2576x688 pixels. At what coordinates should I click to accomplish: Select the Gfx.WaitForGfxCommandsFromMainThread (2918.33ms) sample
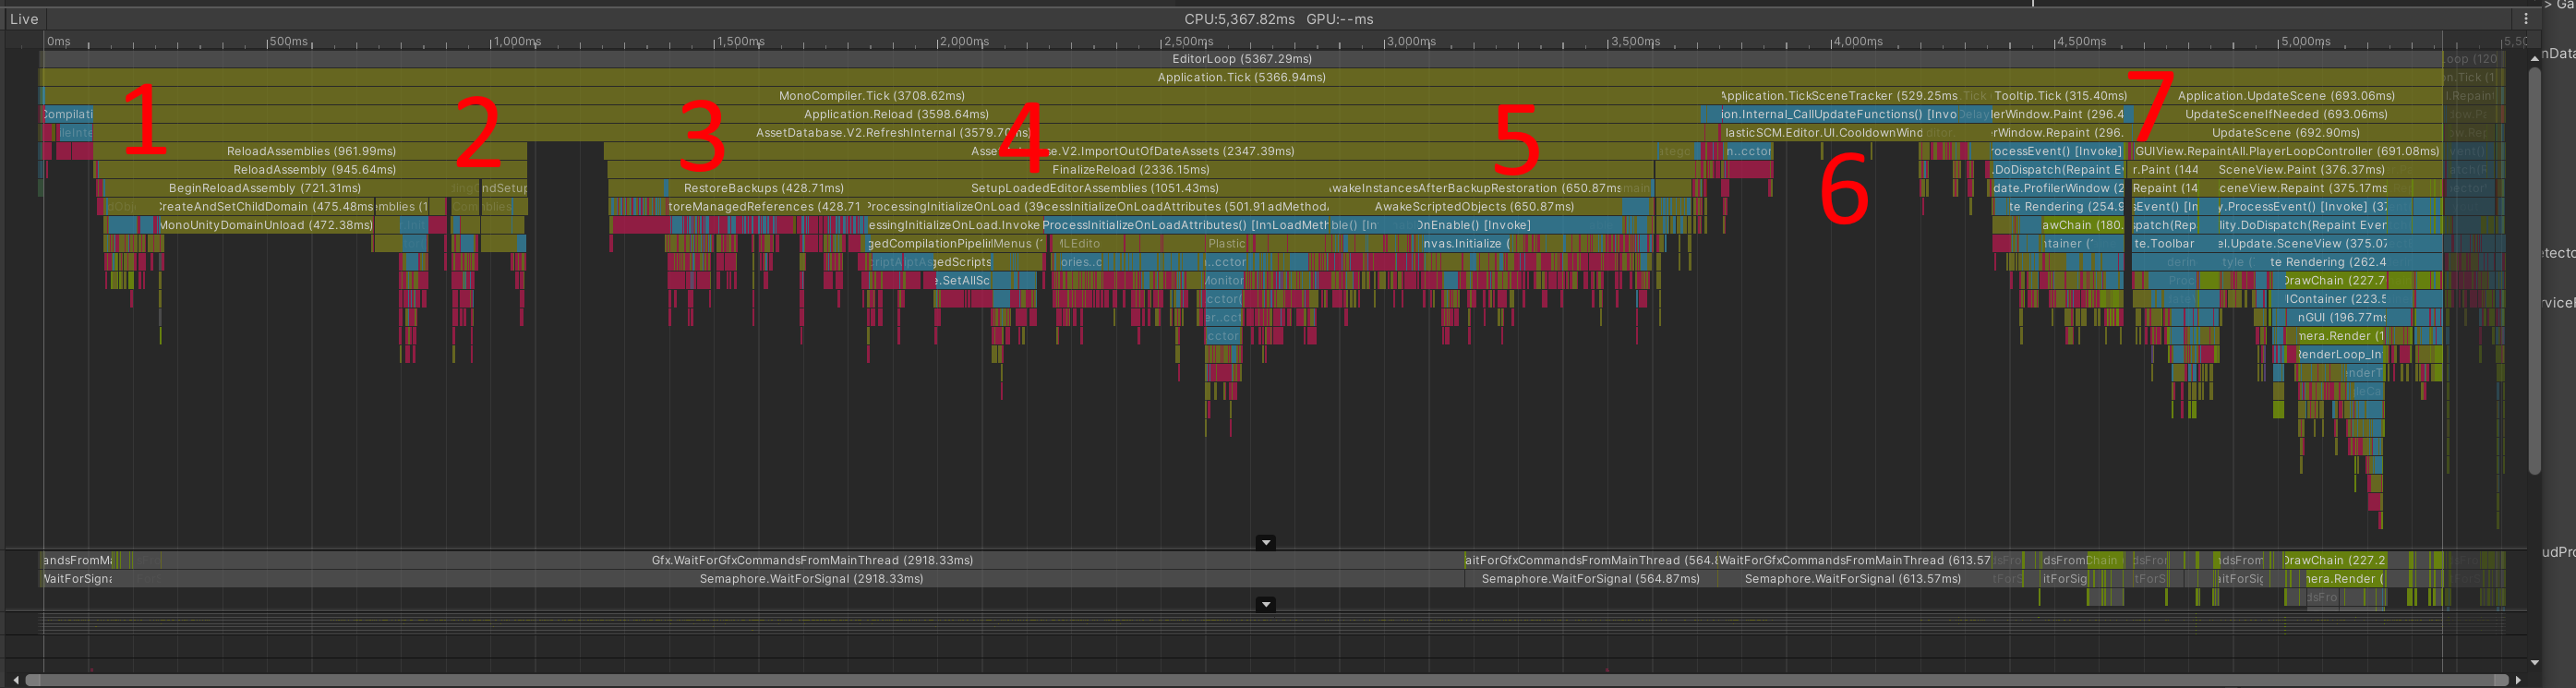812,560
